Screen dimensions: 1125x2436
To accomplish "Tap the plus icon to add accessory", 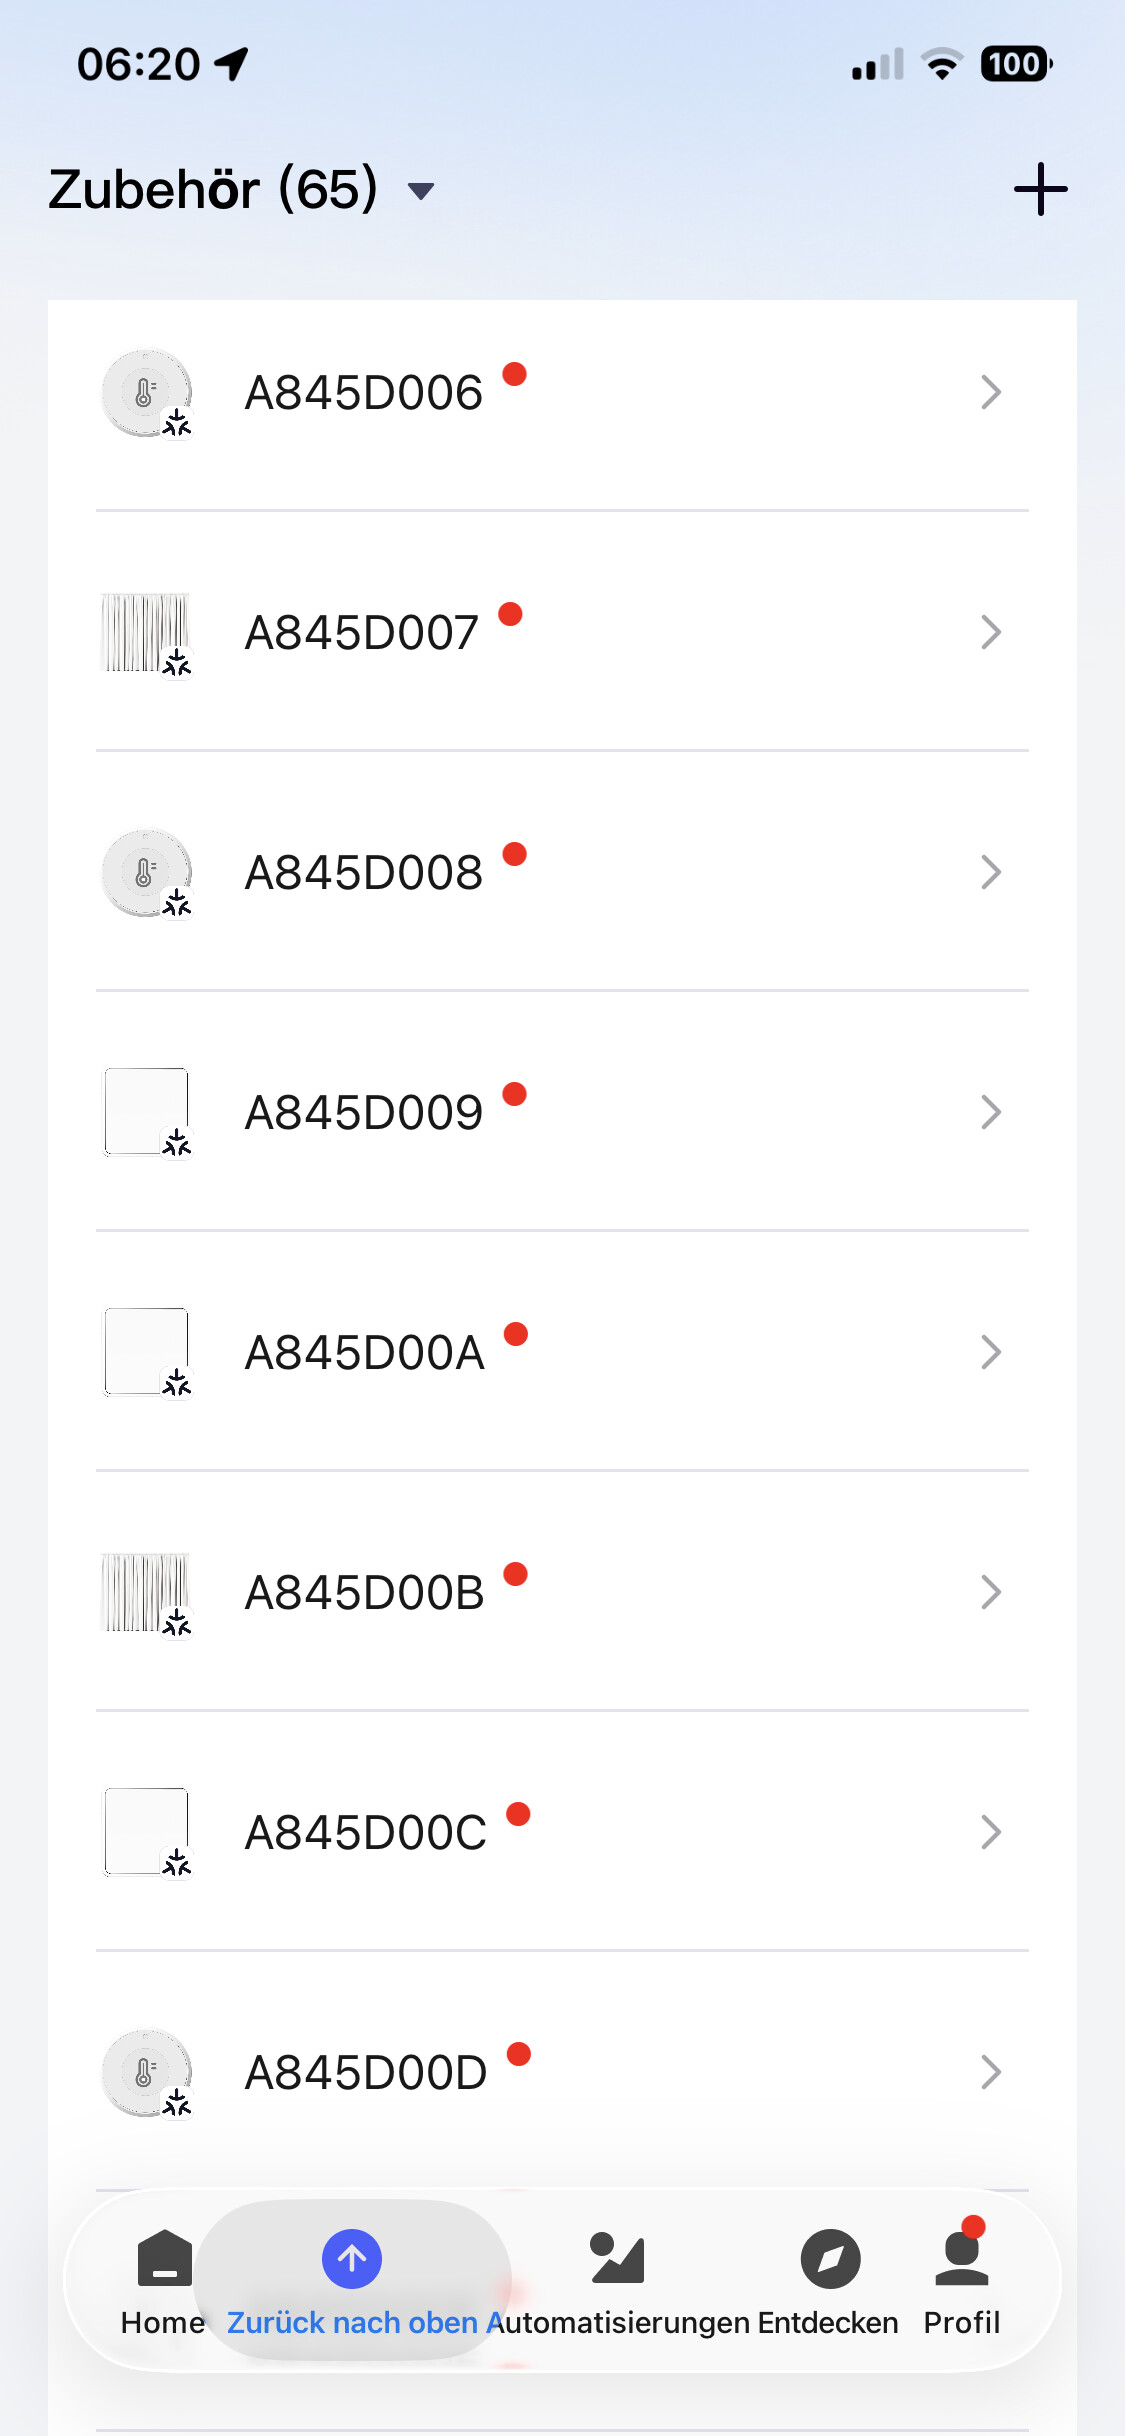I will tap(1040, 189).
